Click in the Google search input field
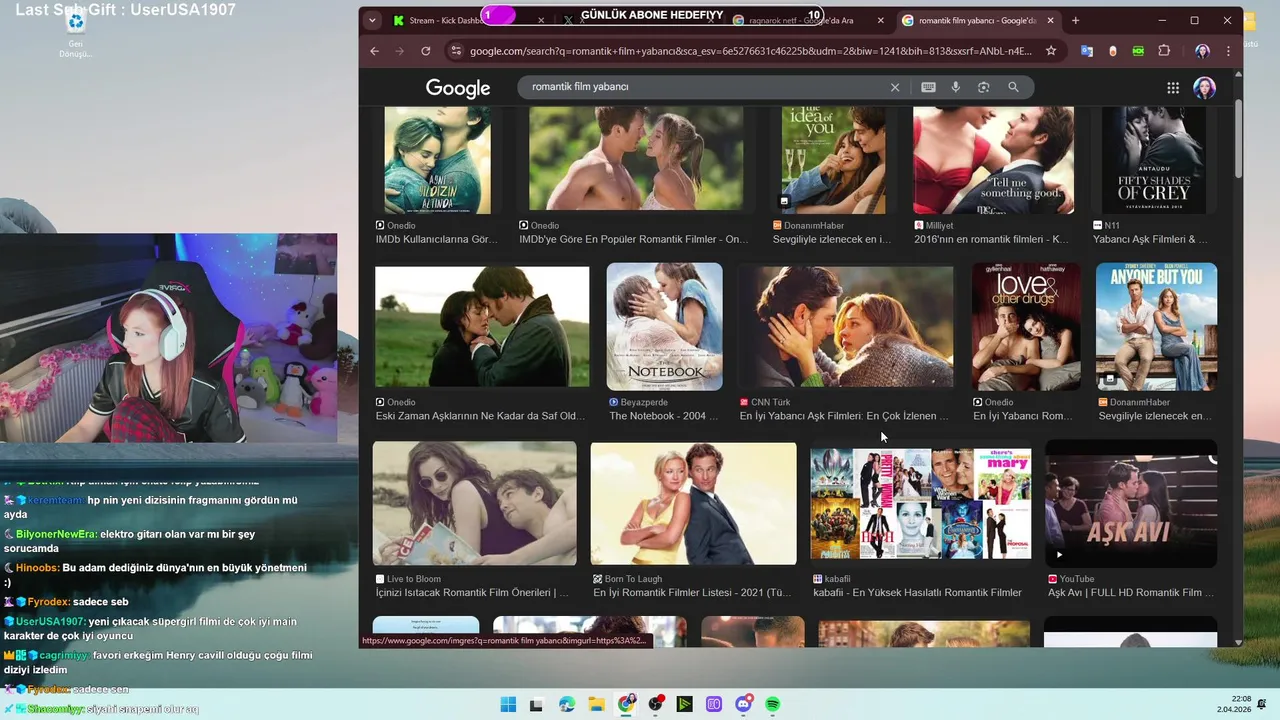This screenshot has height=720, width=1280. tap(705, 87)
